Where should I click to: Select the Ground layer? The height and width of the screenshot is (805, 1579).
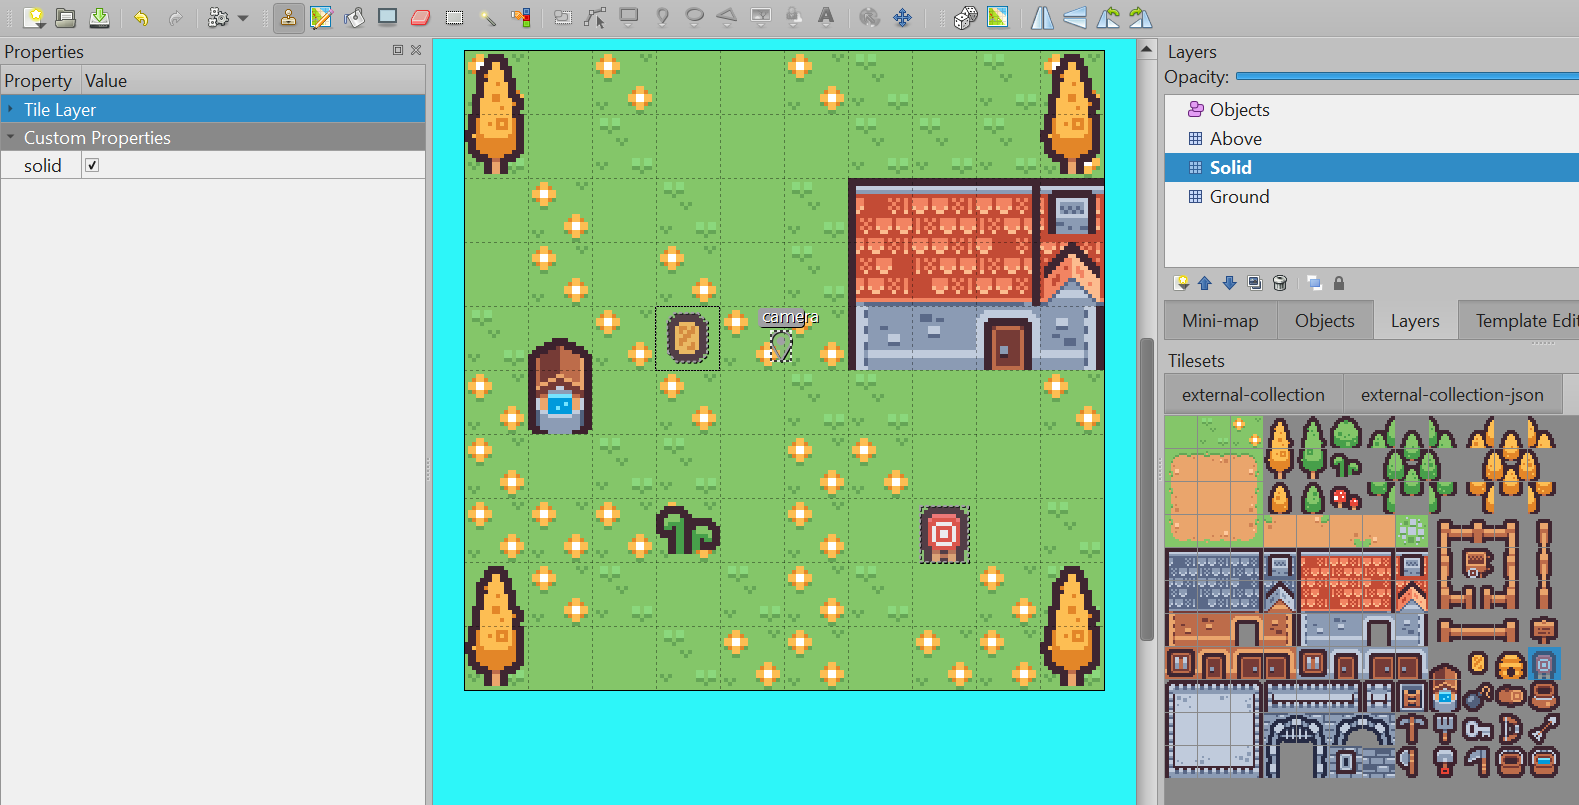1239,197
